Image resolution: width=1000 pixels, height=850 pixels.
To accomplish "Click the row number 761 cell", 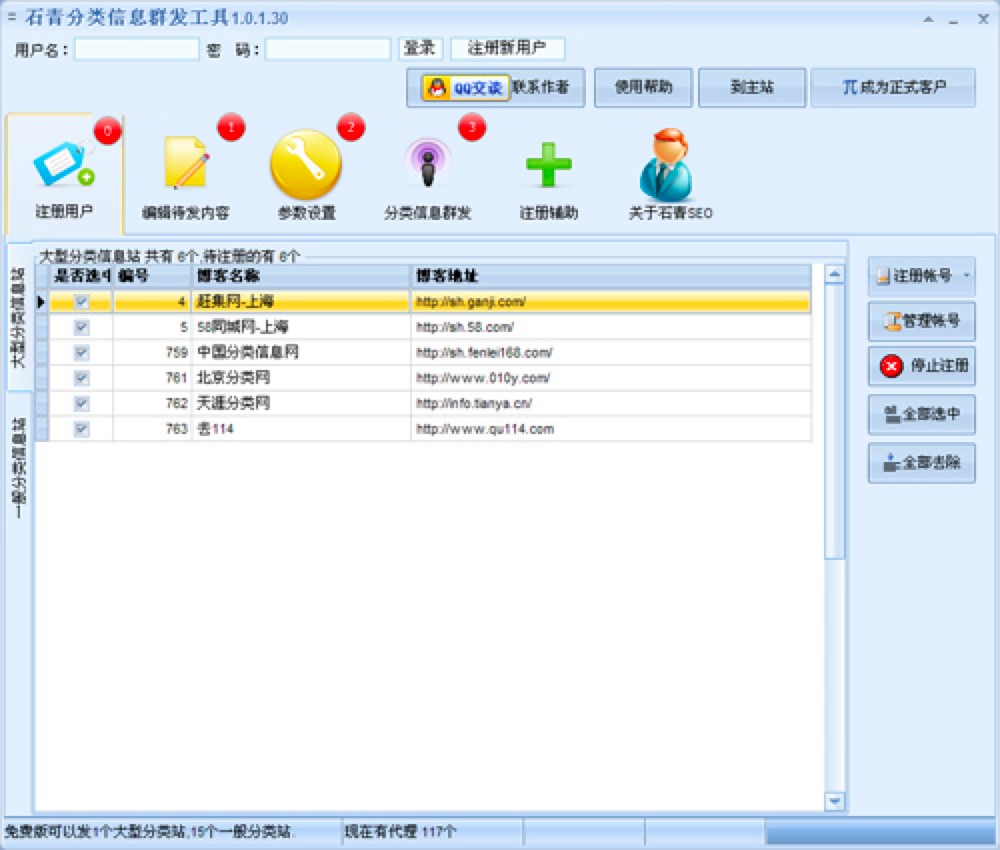I will point(152,378).
